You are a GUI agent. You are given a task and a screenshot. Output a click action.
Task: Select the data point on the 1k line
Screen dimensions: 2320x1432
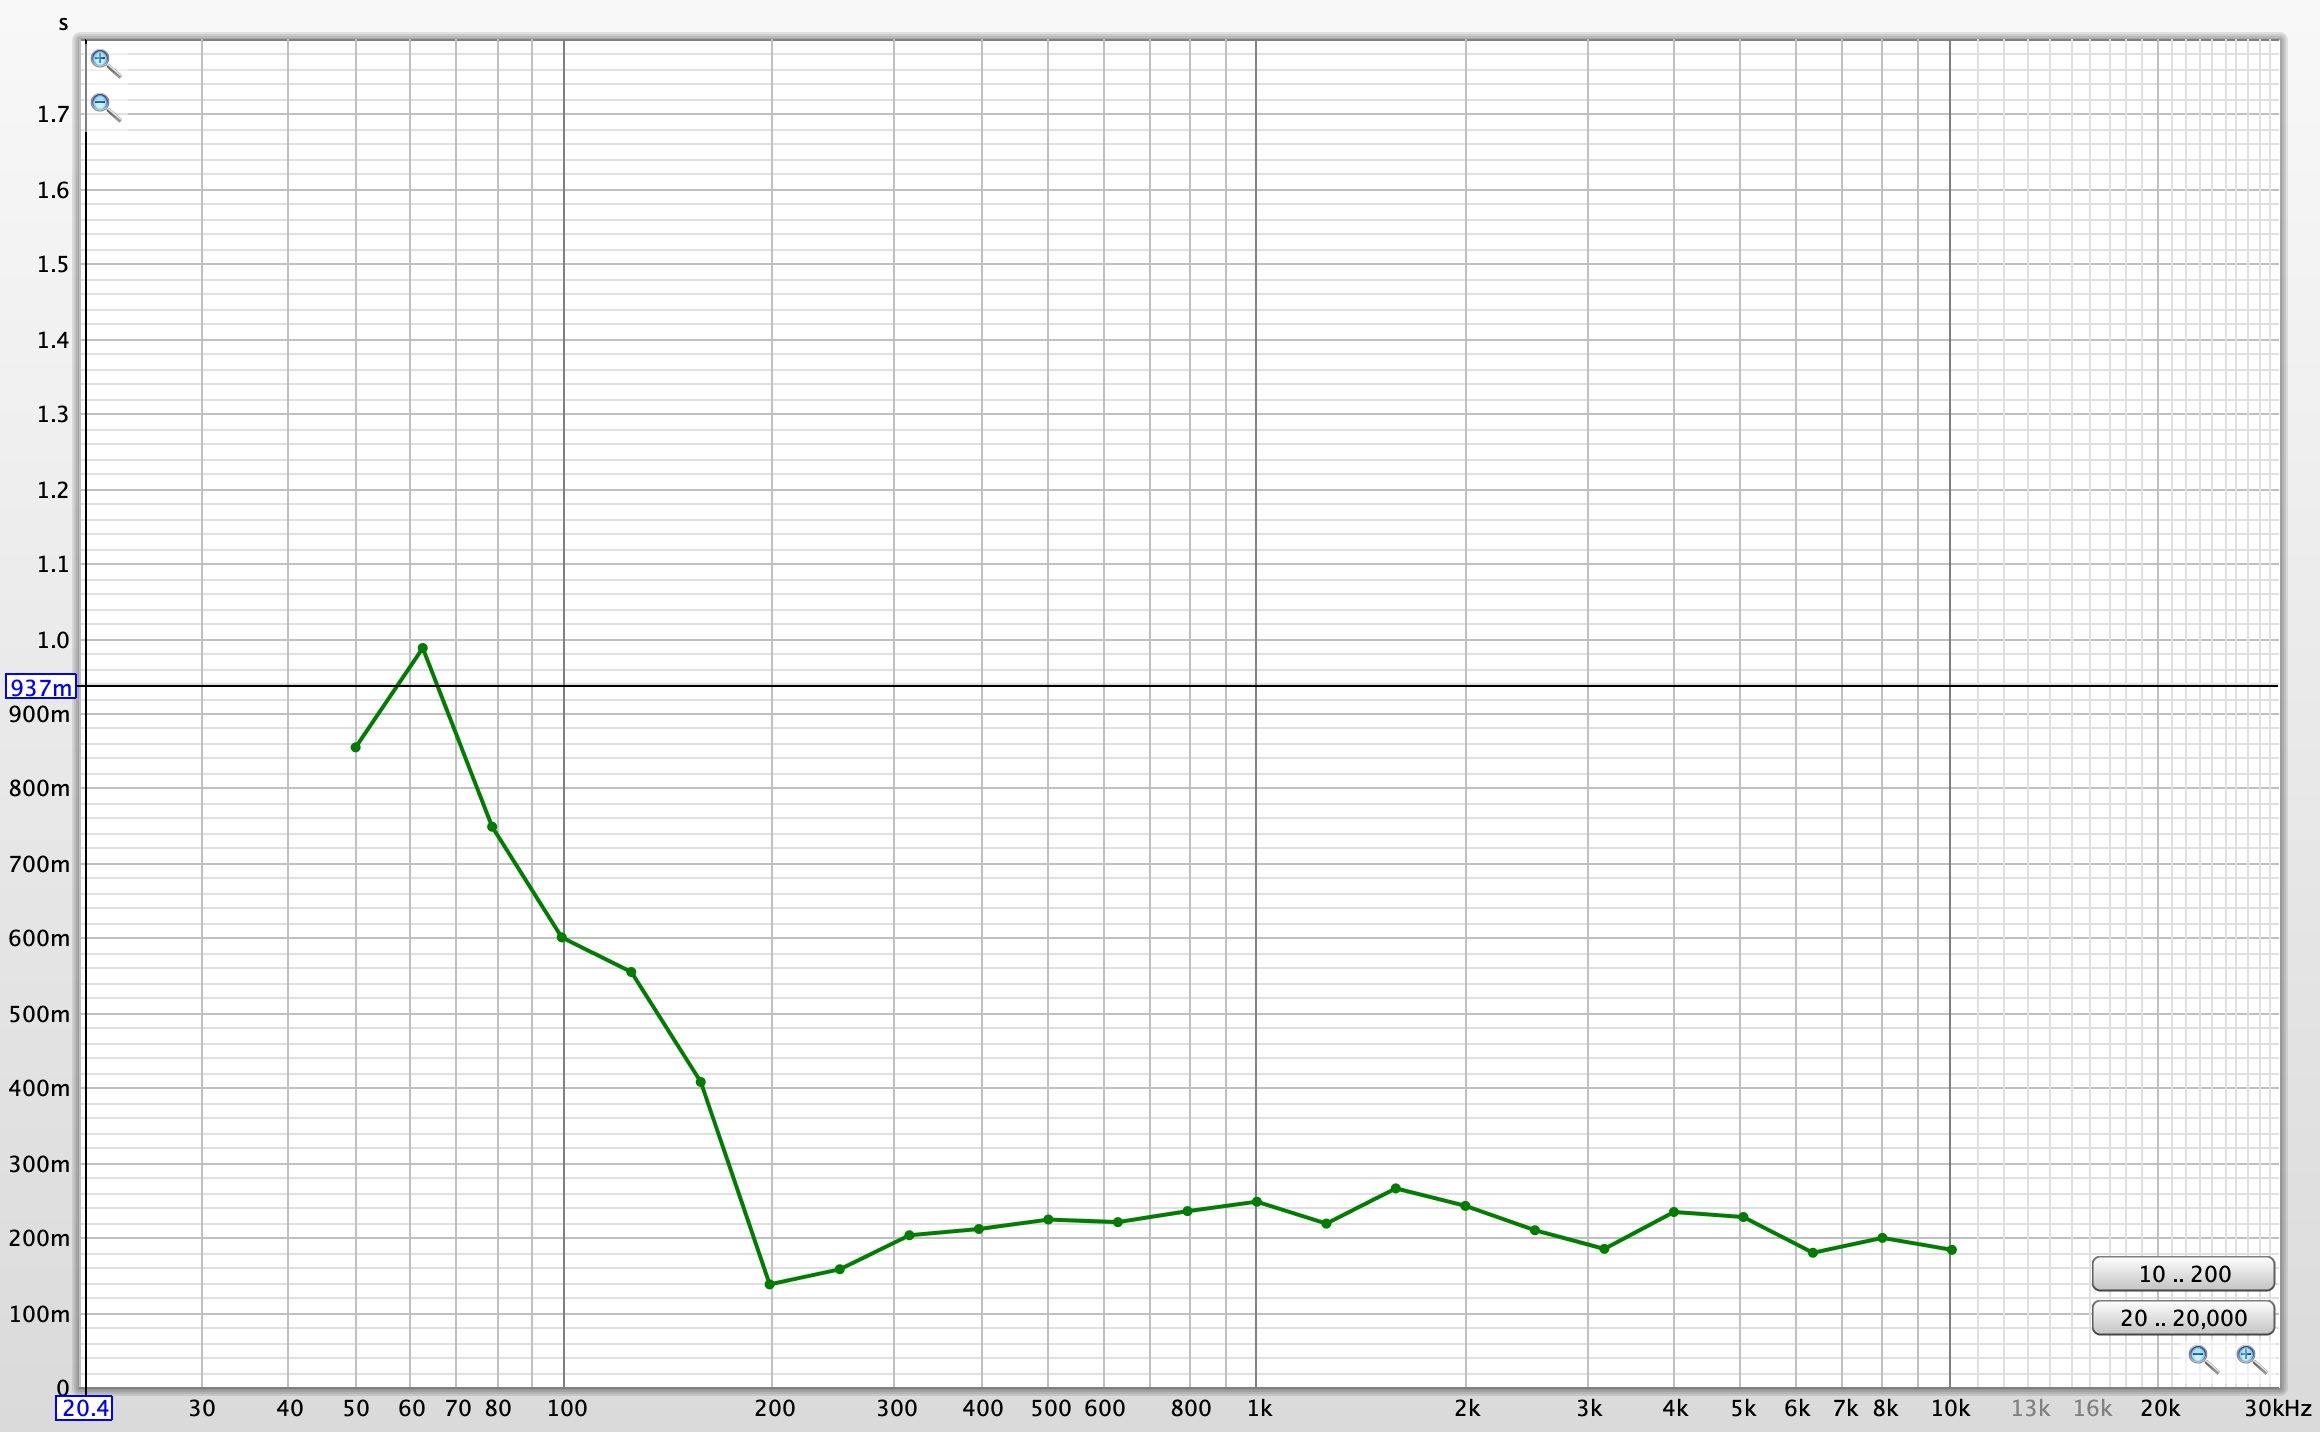coord(1257,1202)
